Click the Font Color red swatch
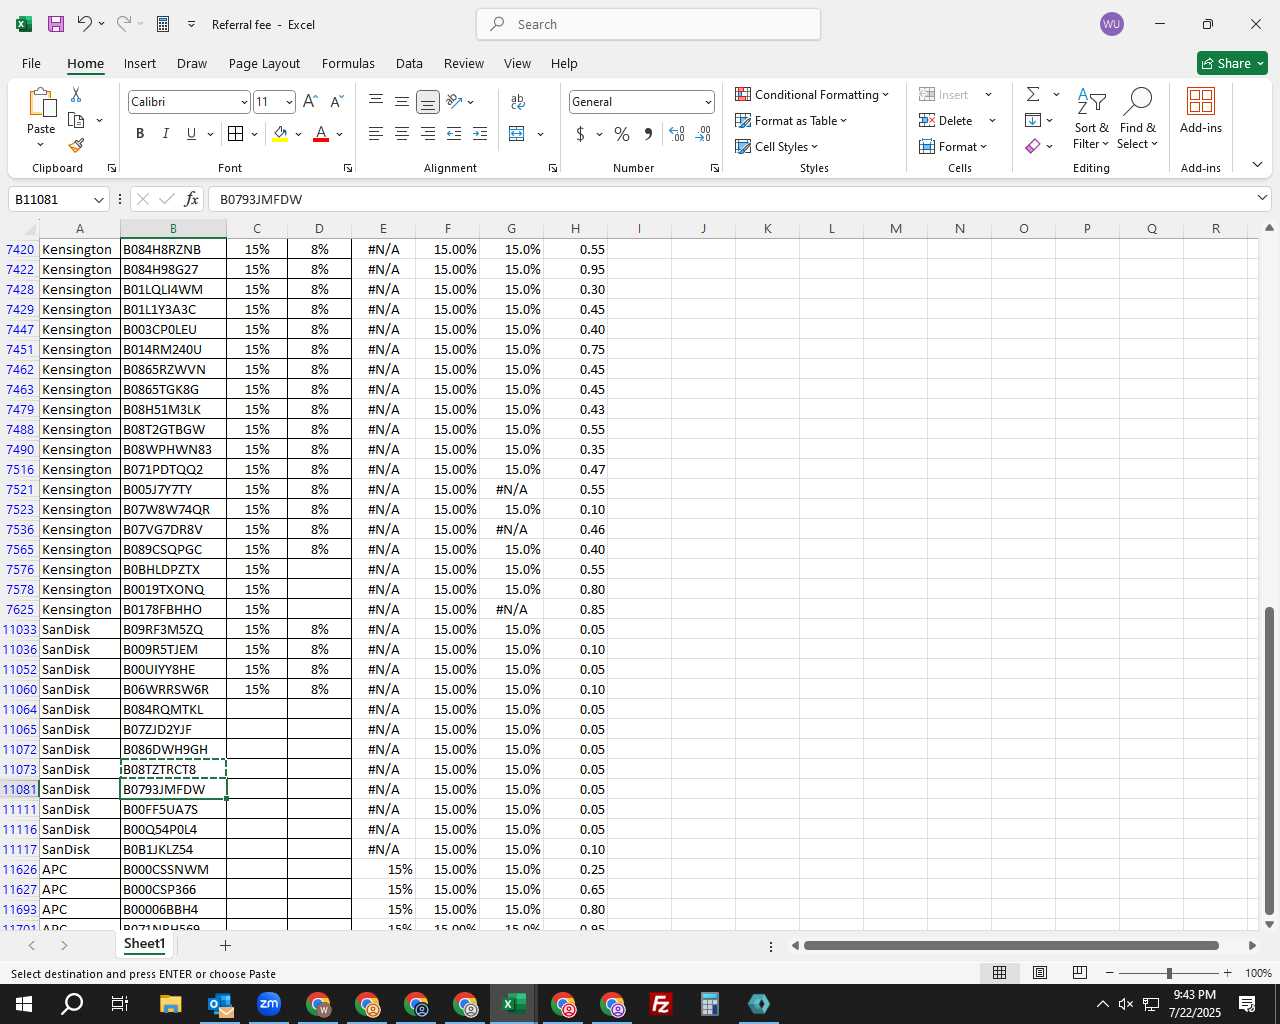Viewport: 1280px width, 1024px height. click(321, 134)
